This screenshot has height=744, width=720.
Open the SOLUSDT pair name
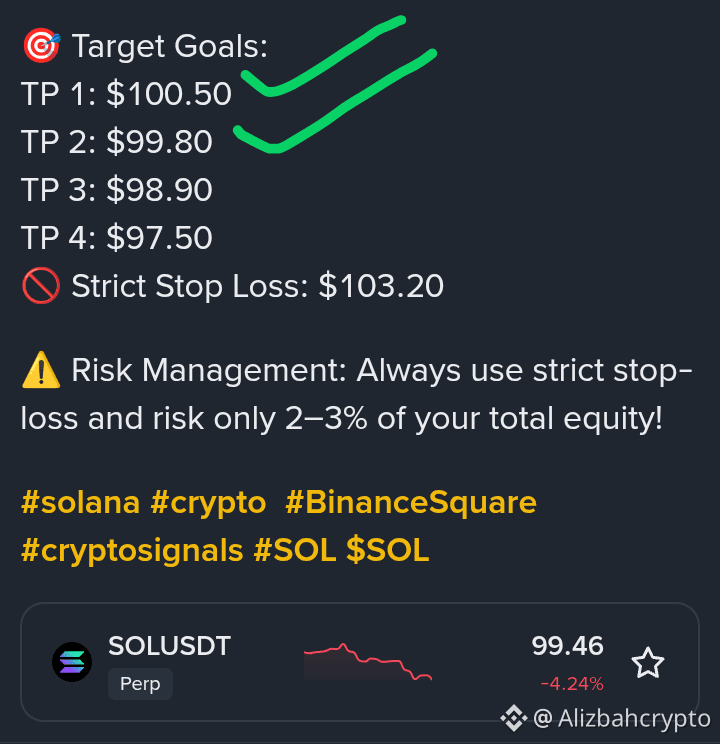tap(169, 646)
